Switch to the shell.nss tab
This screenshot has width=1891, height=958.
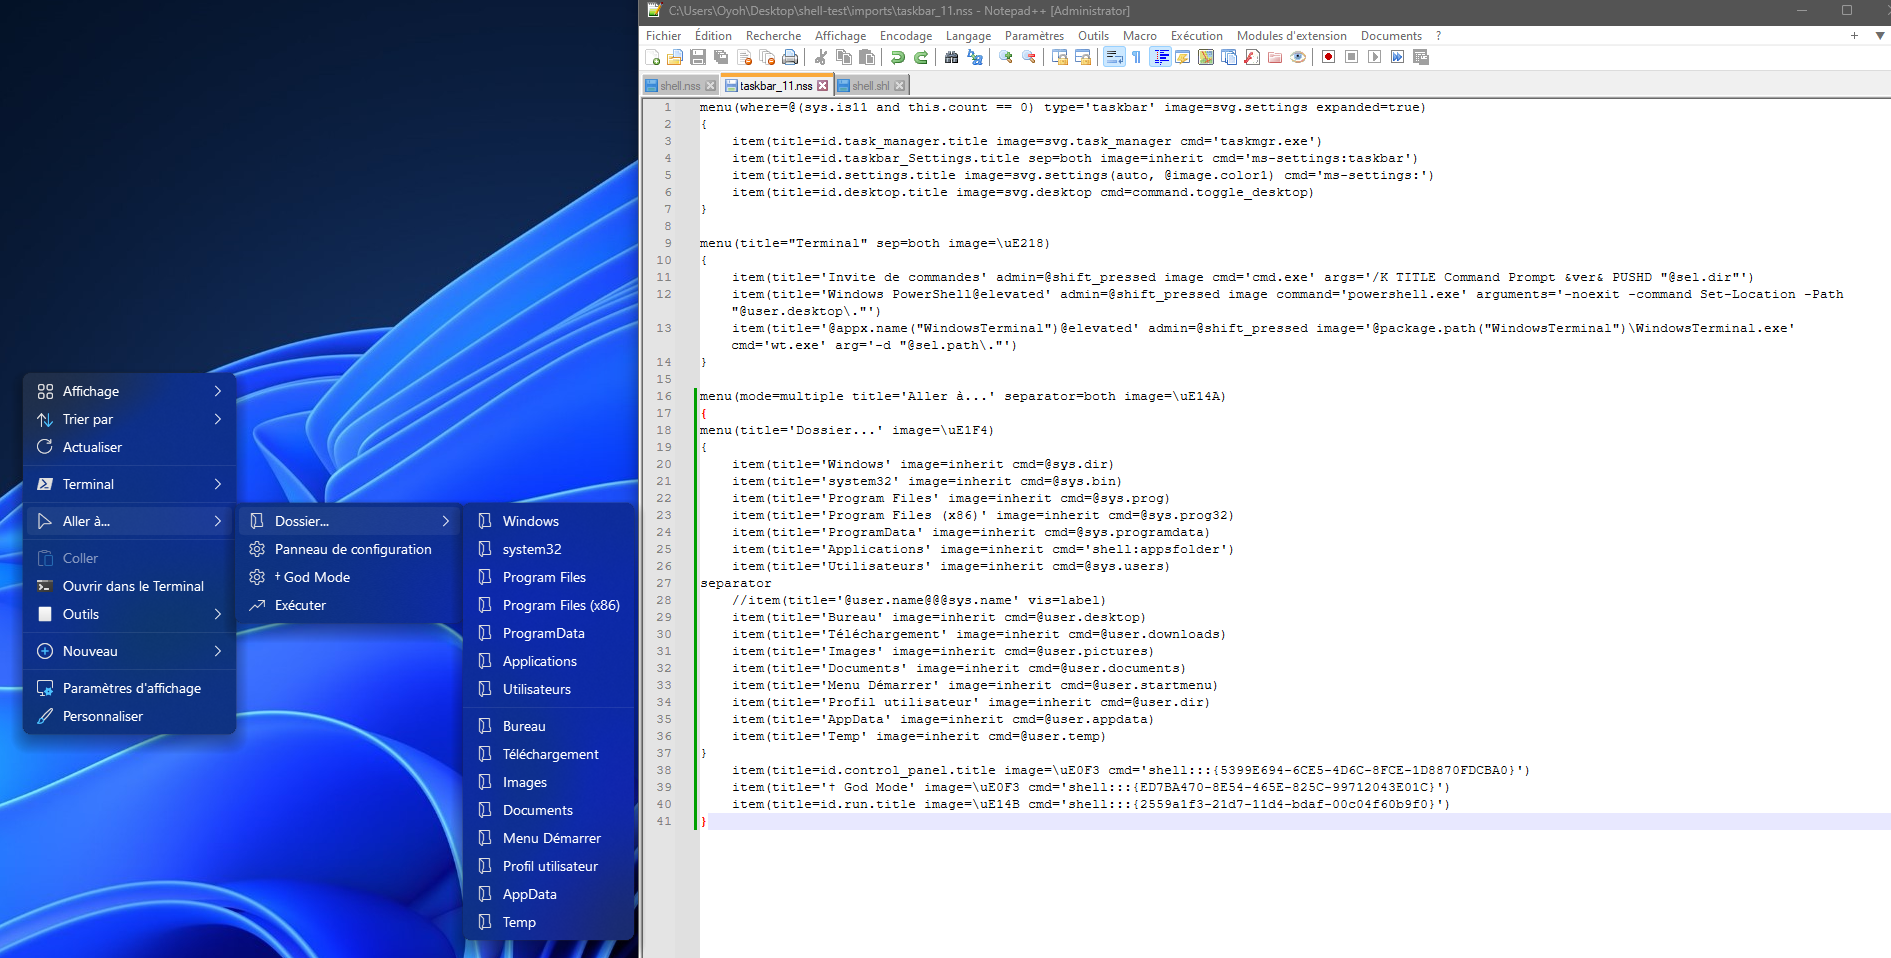tap(681, 85)
